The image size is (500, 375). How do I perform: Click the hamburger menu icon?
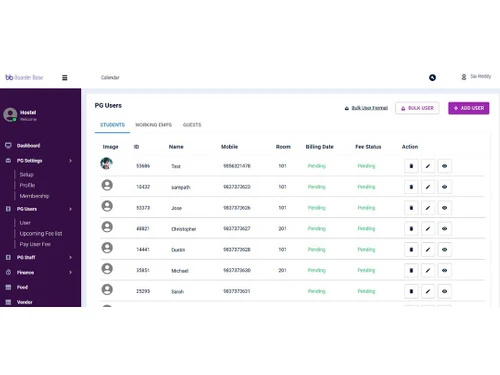pos(65,78)
